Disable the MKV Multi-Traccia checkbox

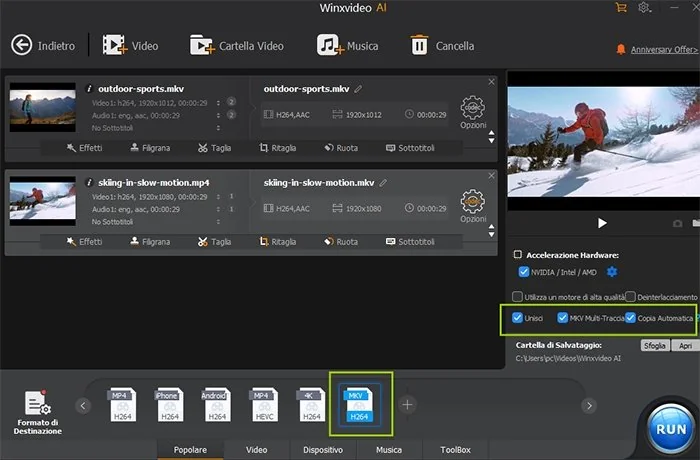point(563,319)
